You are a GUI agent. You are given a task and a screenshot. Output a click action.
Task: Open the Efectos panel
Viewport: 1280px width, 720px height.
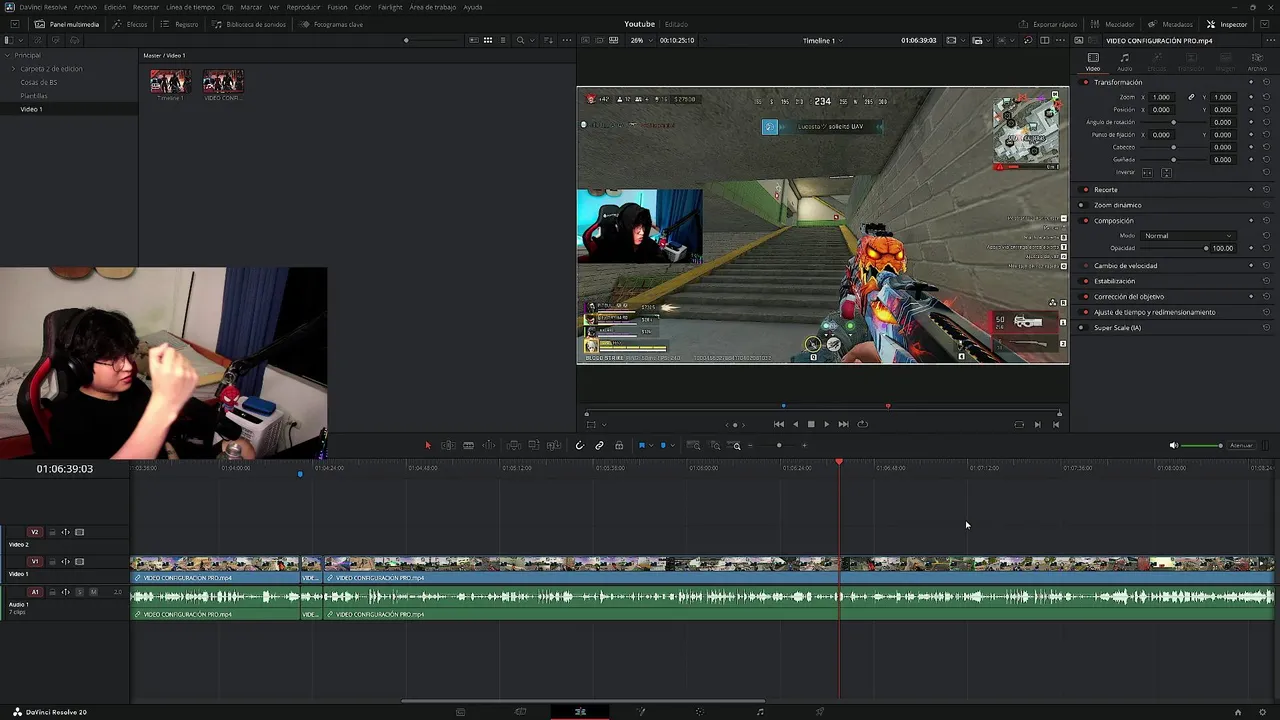[130, 24]
